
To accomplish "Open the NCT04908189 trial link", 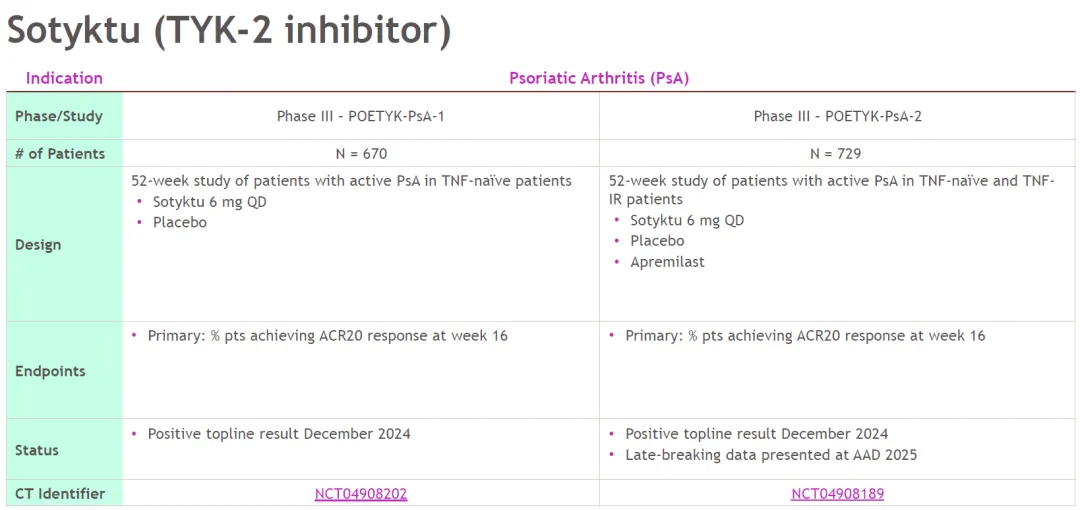I will 837,494.
